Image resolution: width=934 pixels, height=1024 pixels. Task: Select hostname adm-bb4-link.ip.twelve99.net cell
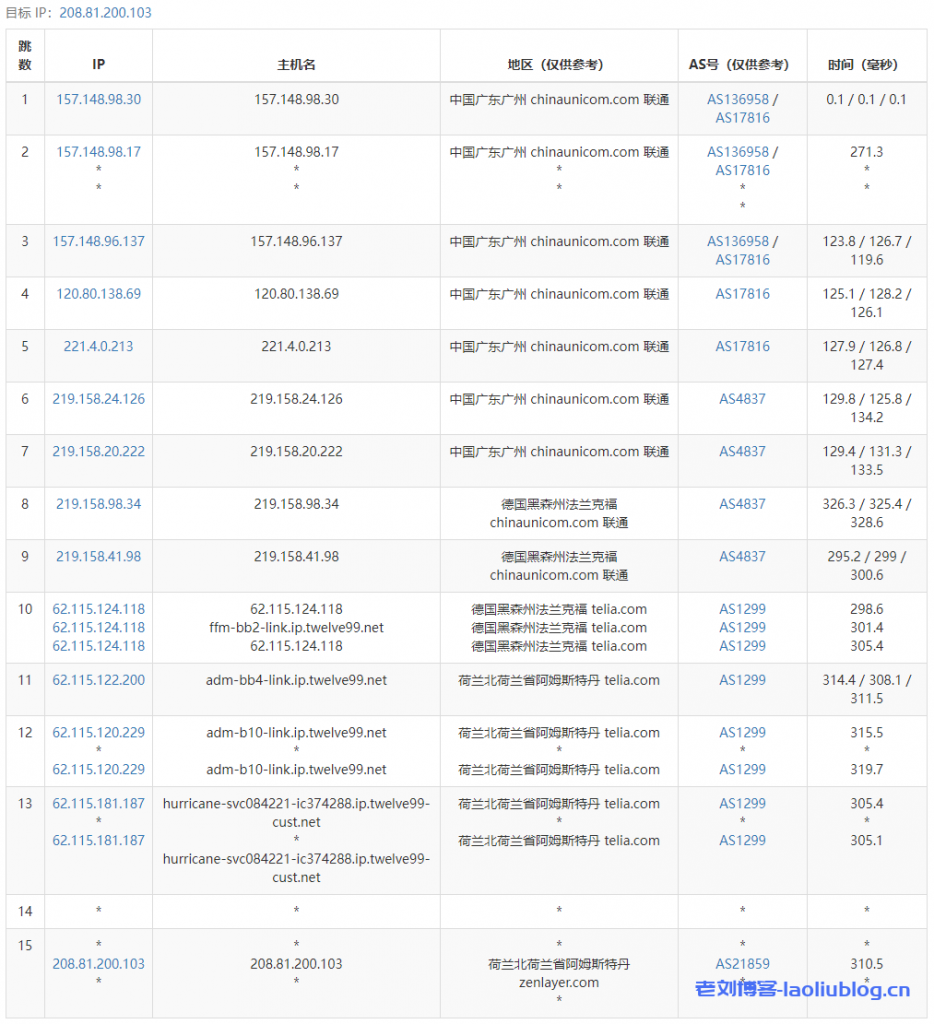pyautogui.click(x=296, y=680)
